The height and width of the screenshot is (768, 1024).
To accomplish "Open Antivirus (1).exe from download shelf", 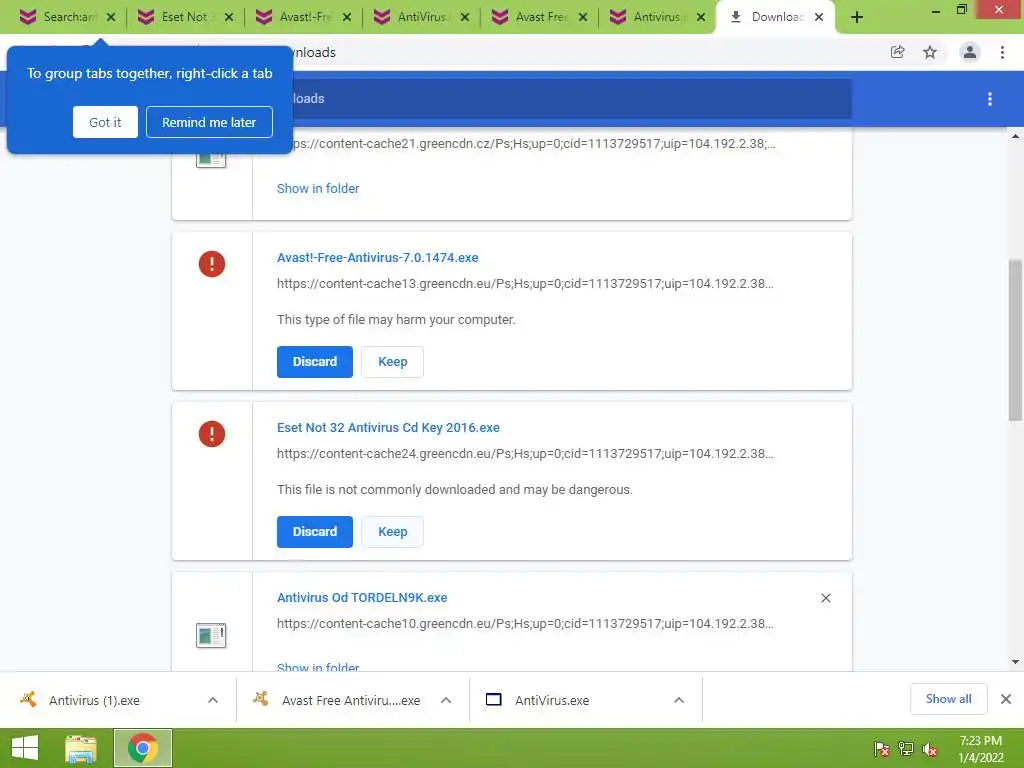I will 94,700.
